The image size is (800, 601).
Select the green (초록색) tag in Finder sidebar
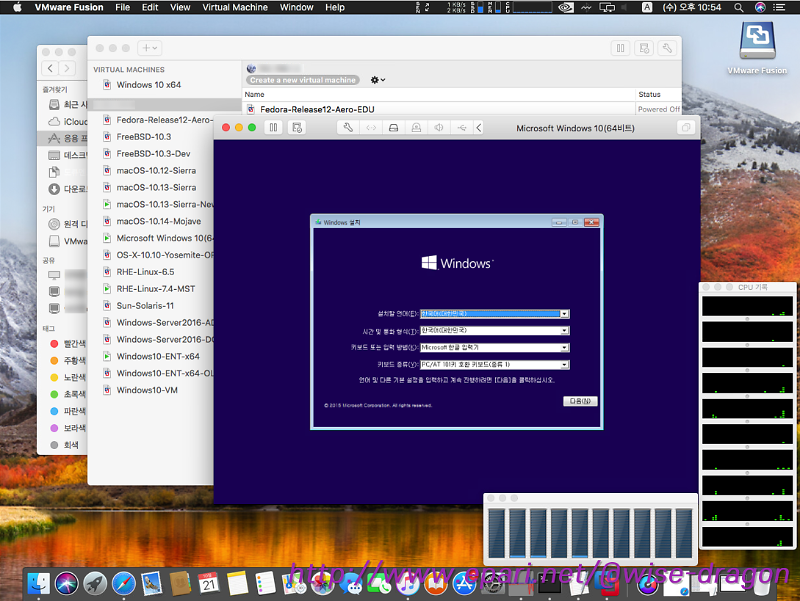[x=68, y=394]
